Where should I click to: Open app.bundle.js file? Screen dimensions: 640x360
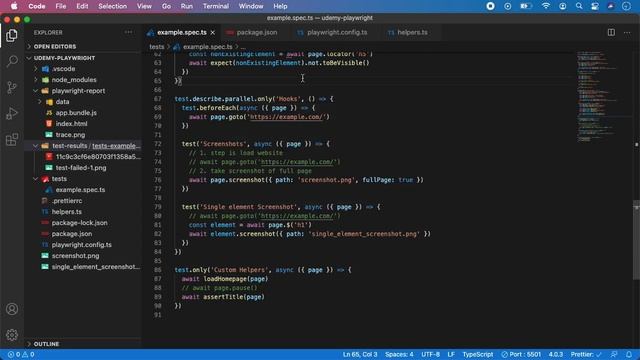(x=76, y=113)
